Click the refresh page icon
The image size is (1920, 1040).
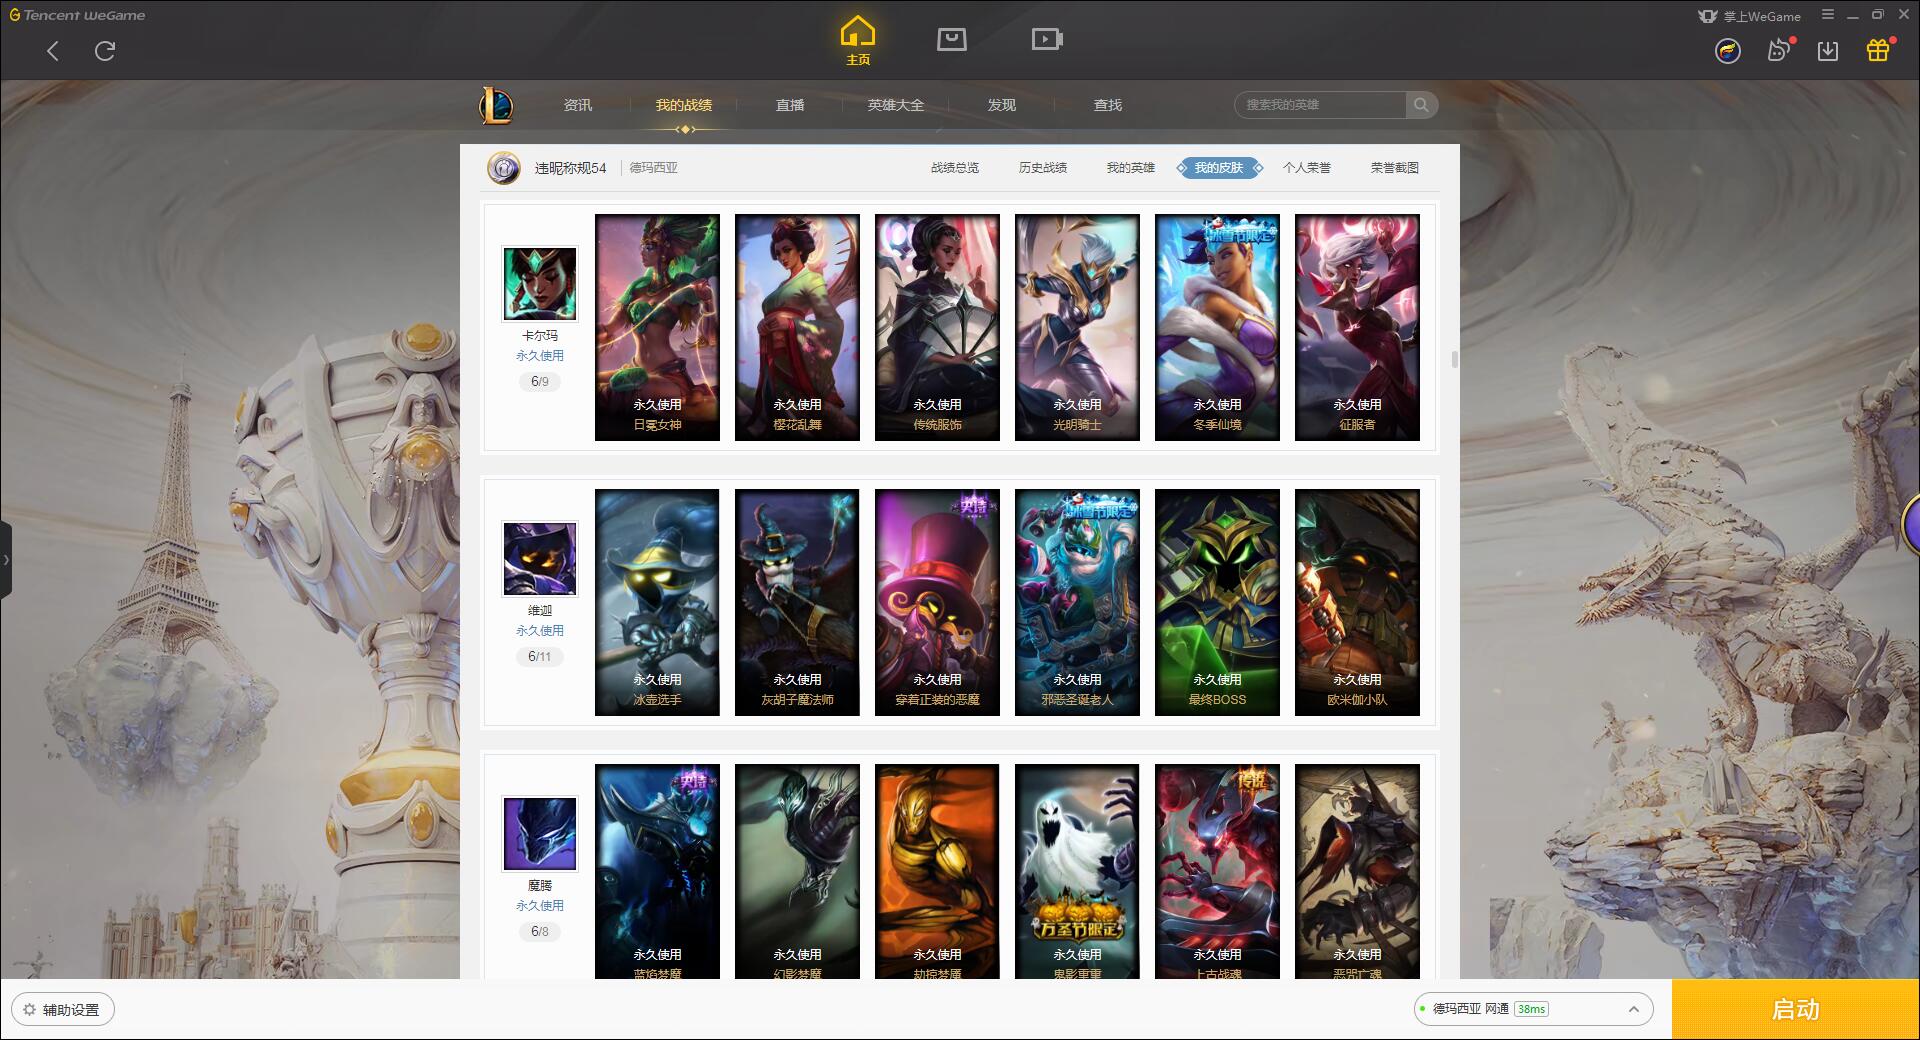click(105, 51)
